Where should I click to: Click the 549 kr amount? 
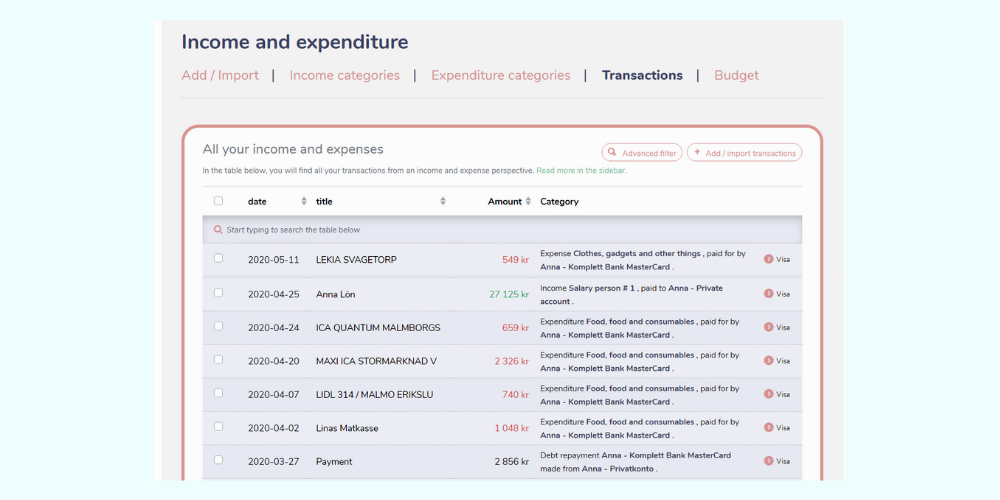pyautogui.click(x=515, y=260)
